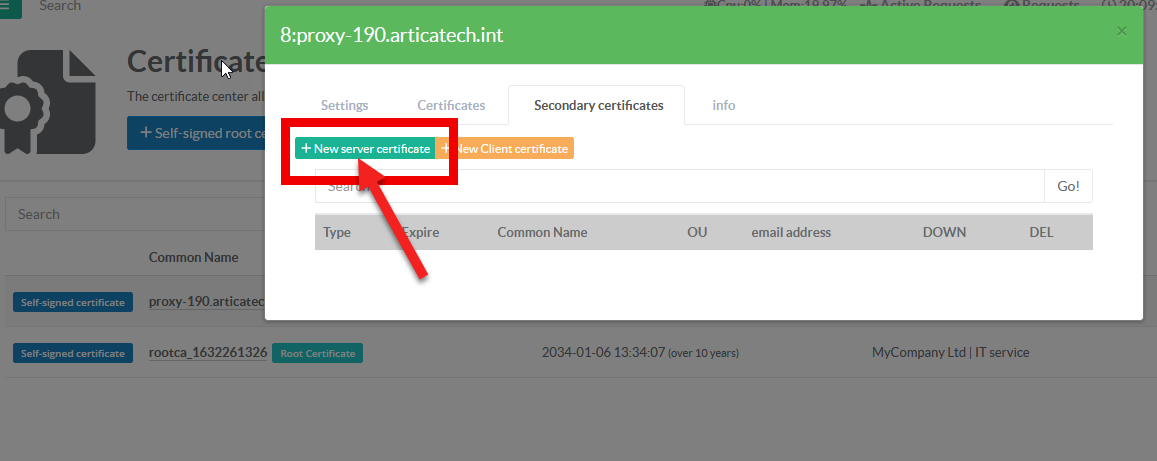The image size is (1157, 461).
Task: Sort by the Expire column header
Action: pyautogui.click(x=421, y=232)
